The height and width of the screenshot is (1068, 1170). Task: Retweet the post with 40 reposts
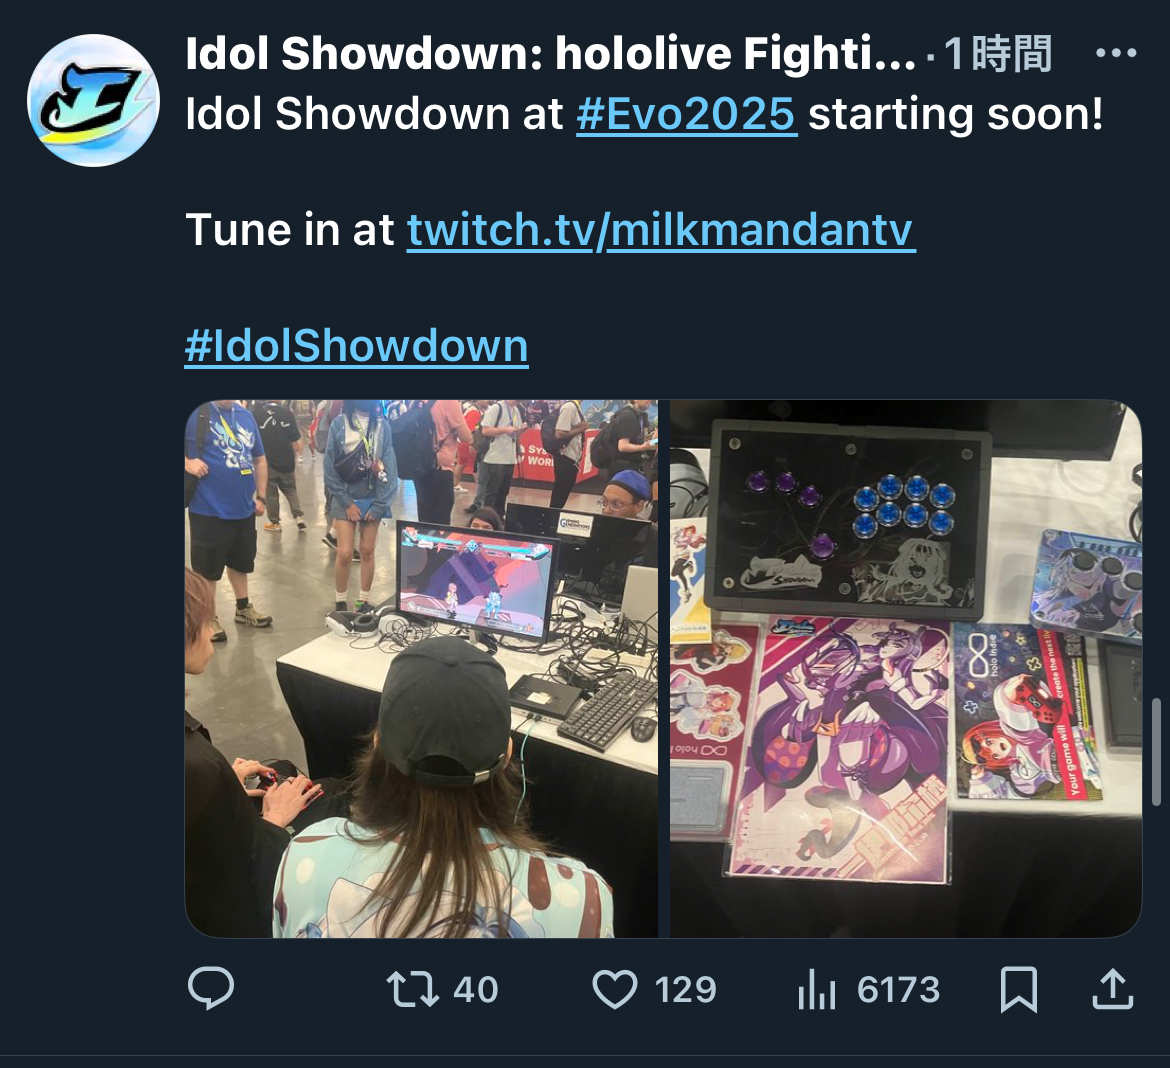412,989
